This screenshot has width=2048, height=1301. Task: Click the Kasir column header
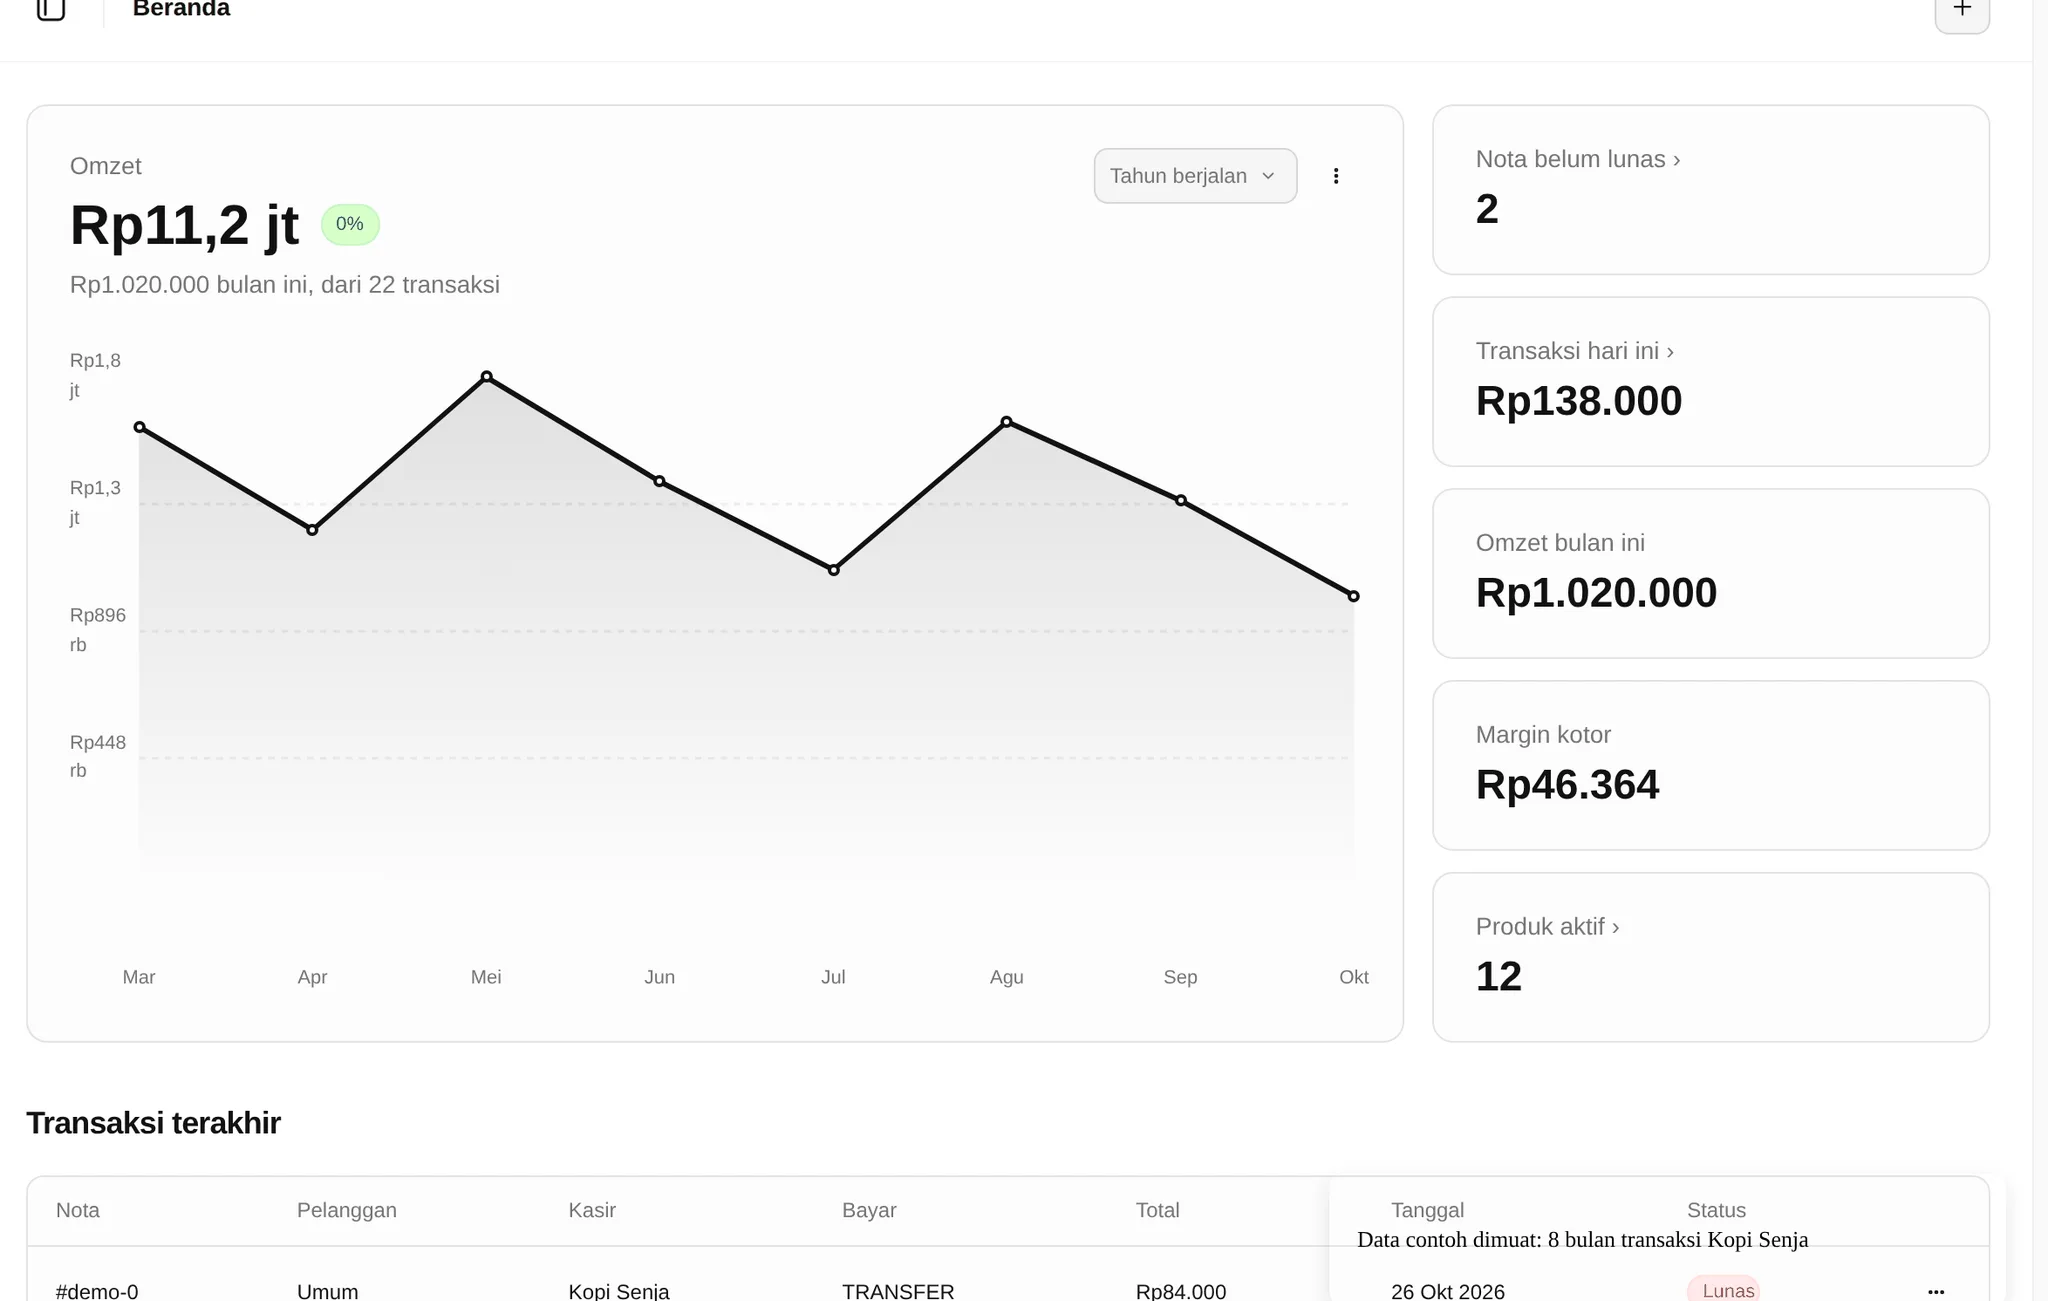[592, 1210]
